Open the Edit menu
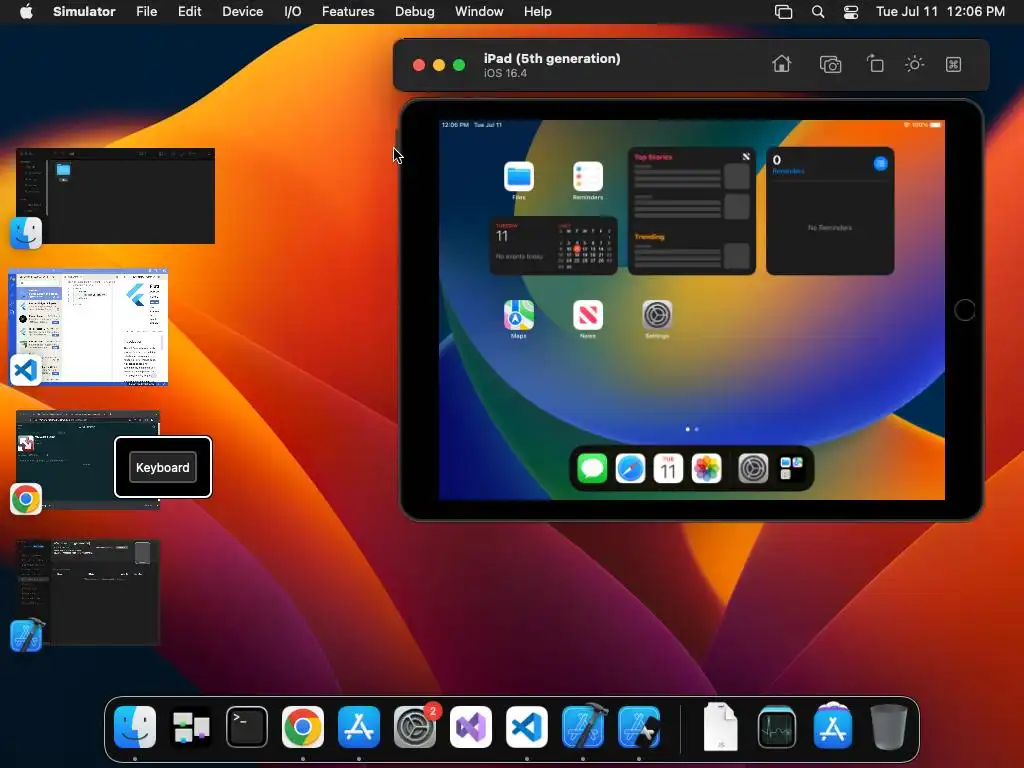Screen dimensions: 1024x768 (189, 11)
